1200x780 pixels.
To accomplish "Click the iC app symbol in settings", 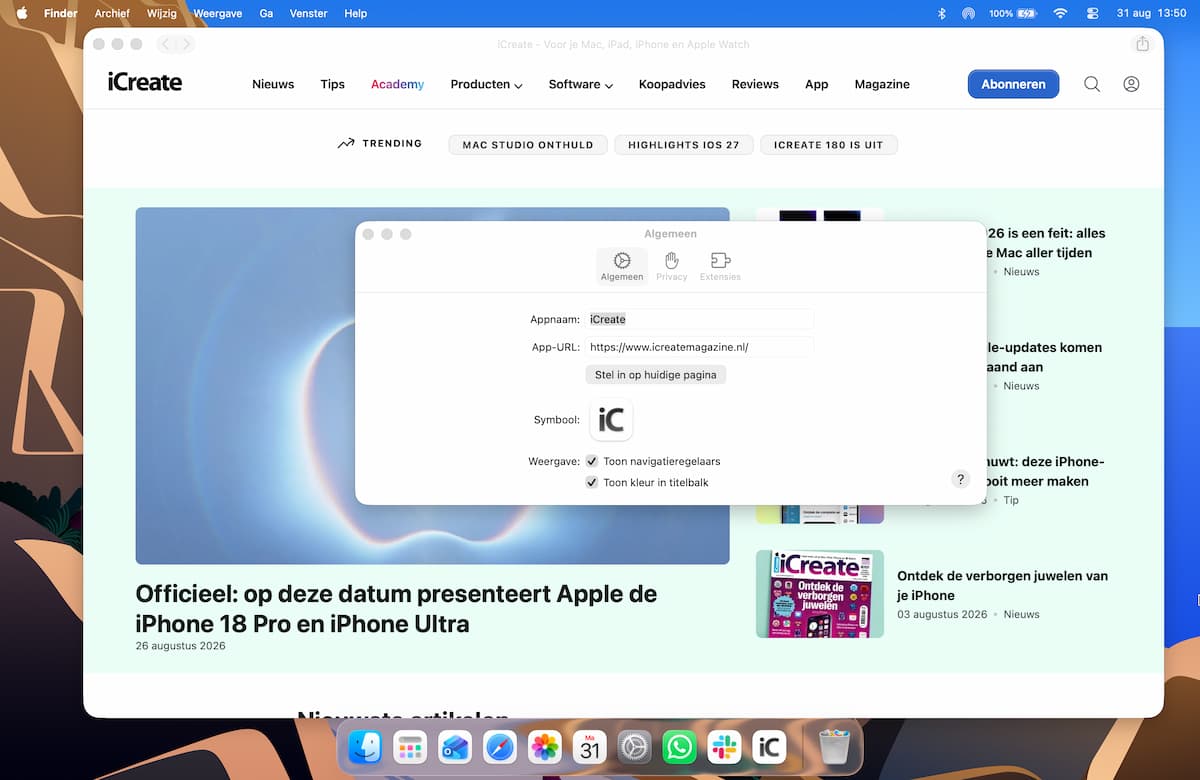I will (611, 420).
